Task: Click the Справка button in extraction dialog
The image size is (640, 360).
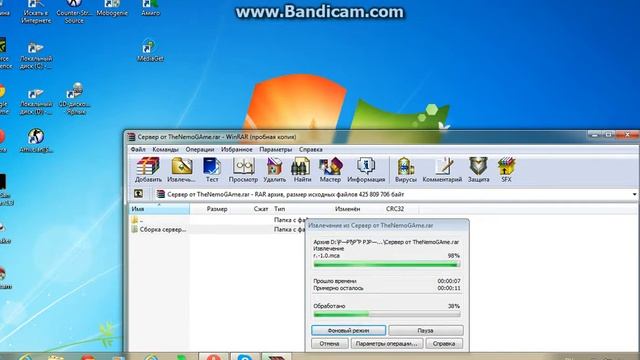Action: tap(444, 344)
